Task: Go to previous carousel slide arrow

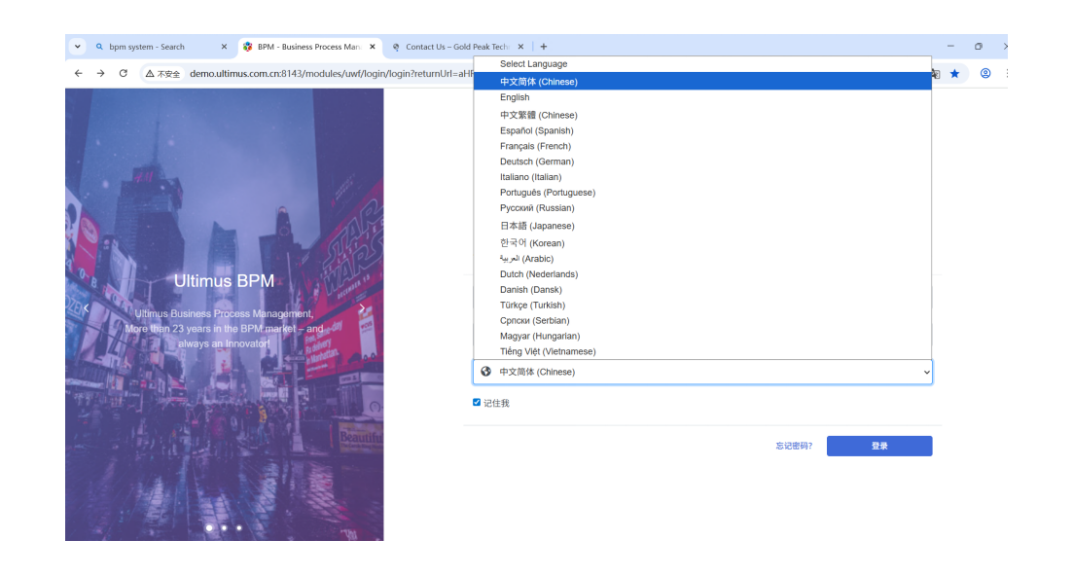Action: [85, 309]
